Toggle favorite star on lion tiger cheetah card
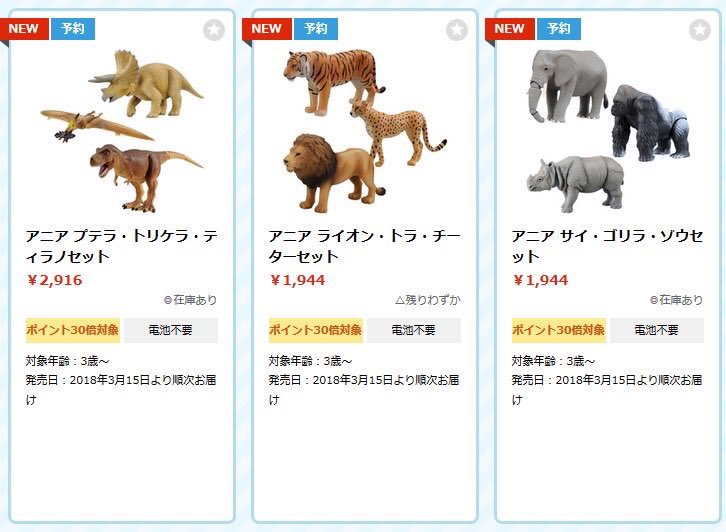This screenshot has width=726, height=532. click(x=457, y=30)
